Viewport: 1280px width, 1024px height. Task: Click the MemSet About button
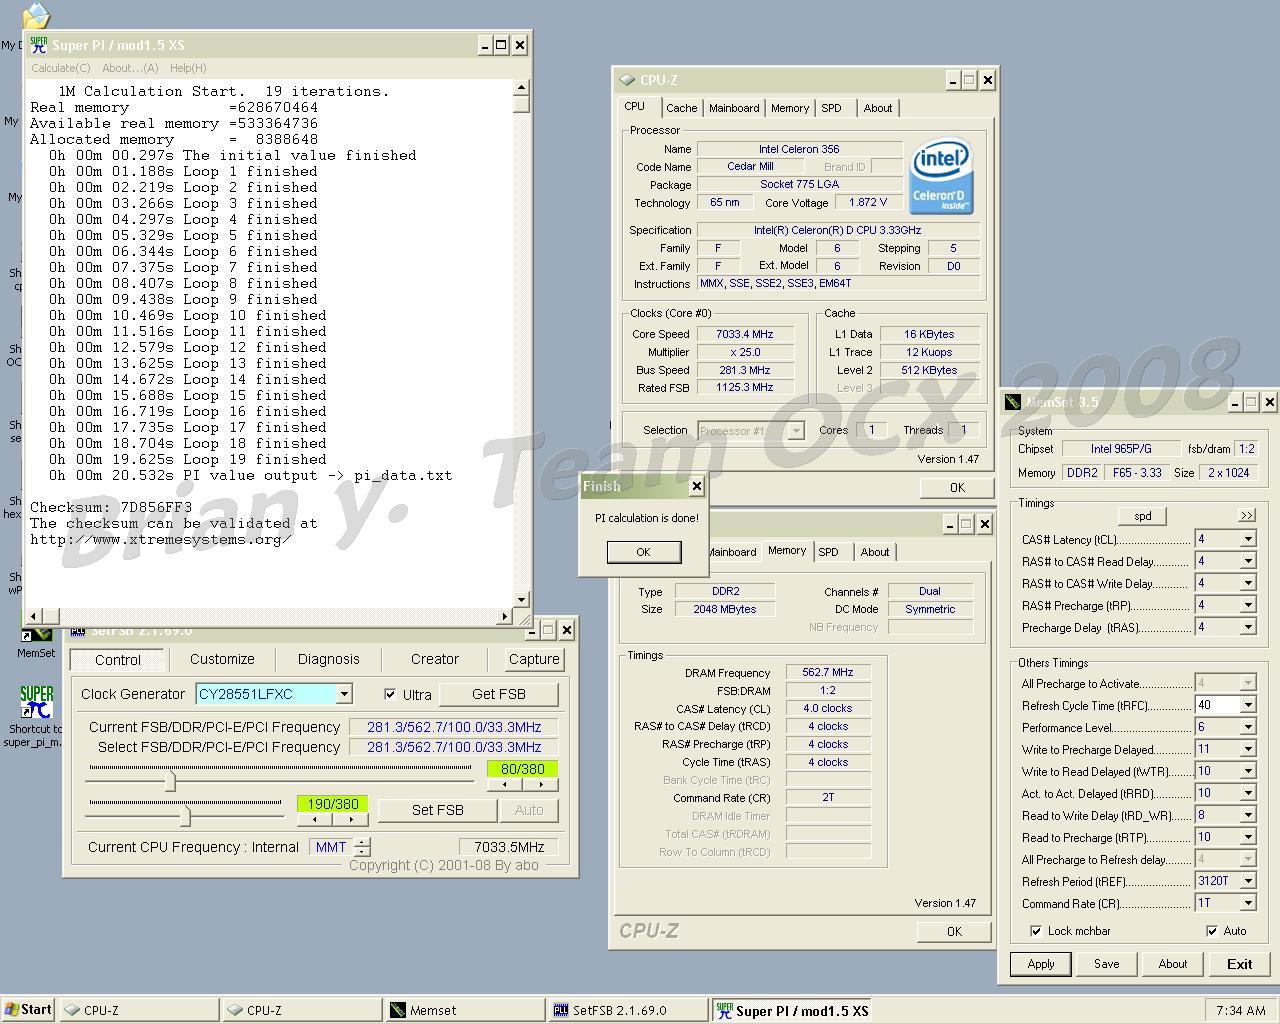coord(1173,964)
